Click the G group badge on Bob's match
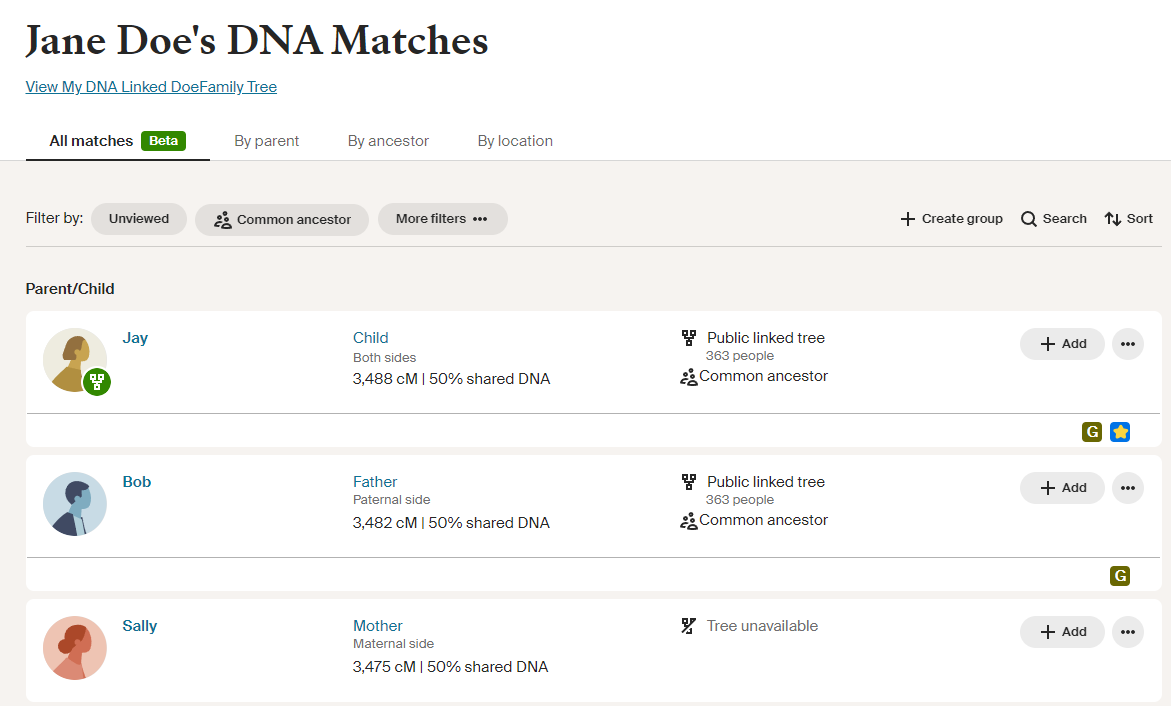The height and width of the screenshot is (706, 1171). (x=1119, y=576)
